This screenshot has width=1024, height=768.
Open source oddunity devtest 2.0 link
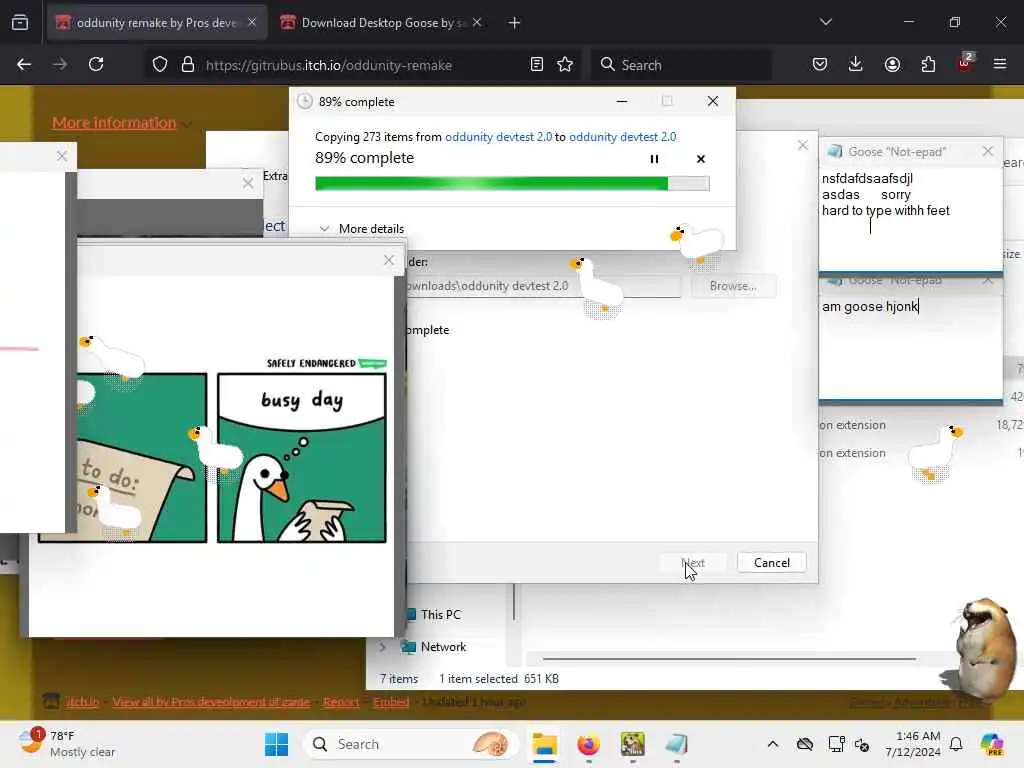pyautogui.click(x=498, y=136)
